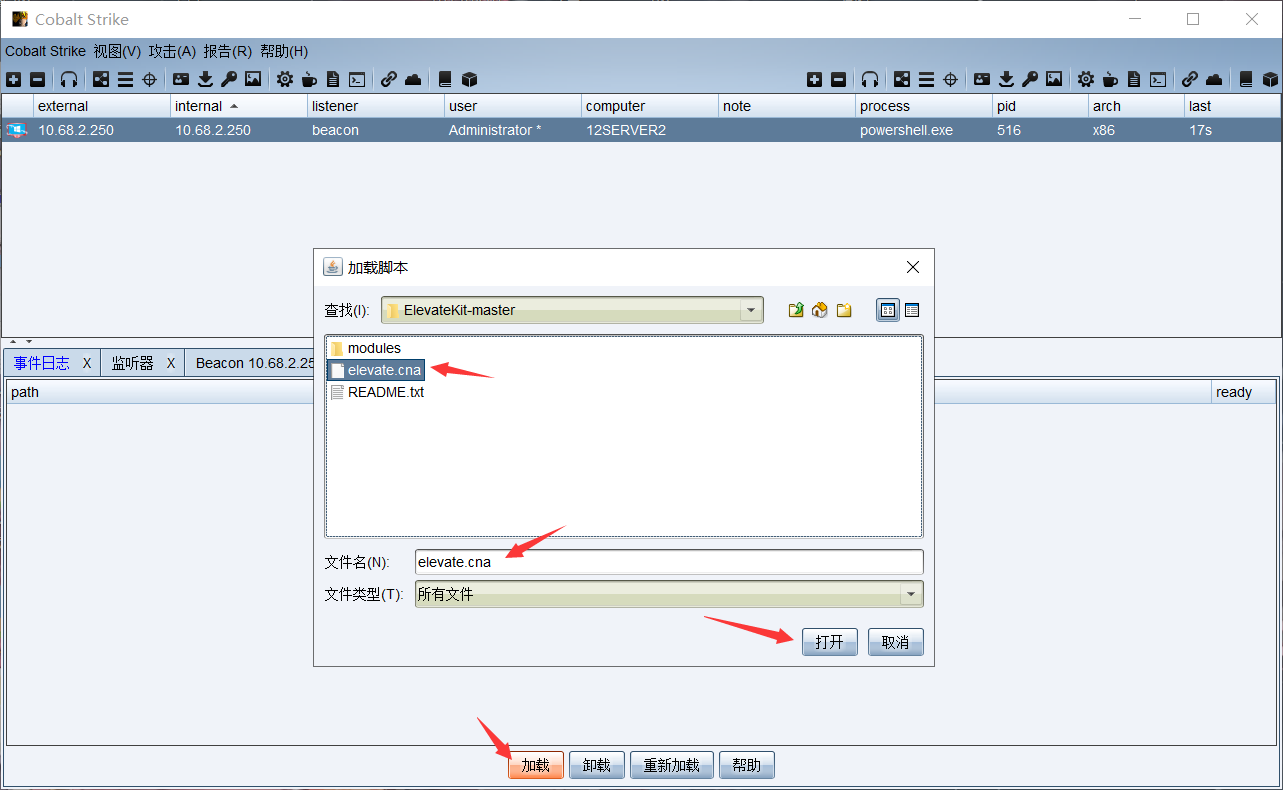
Task: Click gear icon in right toolbar set
Action: (1086, 79)
